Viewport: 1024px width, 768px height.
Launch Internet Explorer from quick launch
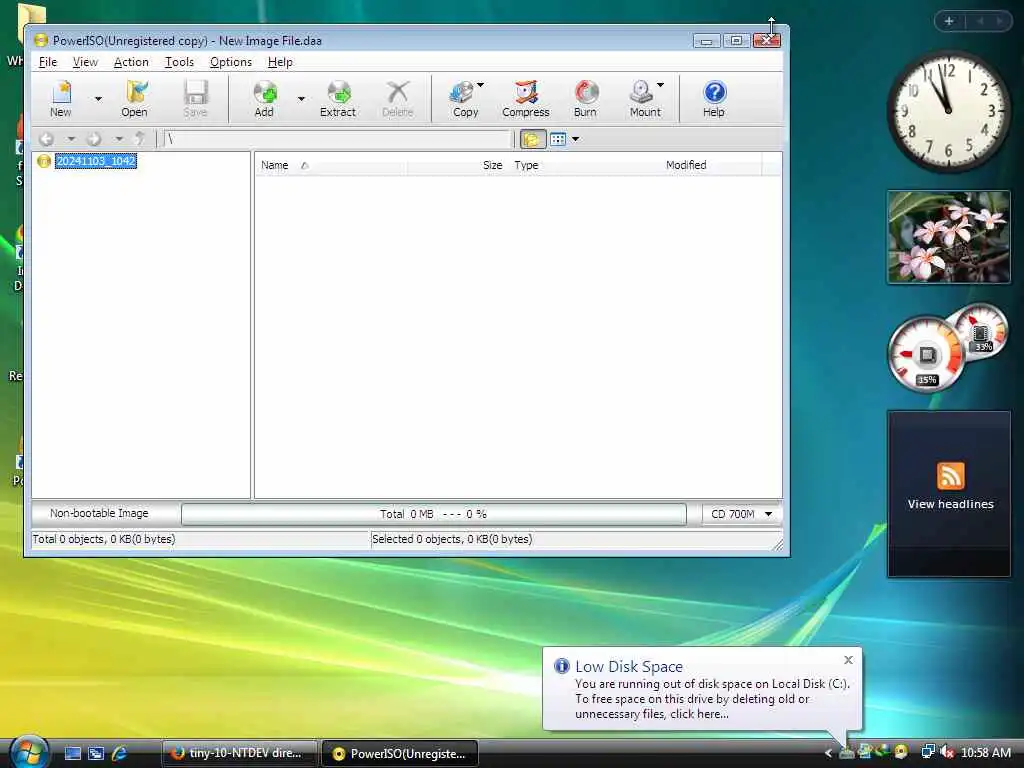pyautogui.click(x=120, y=753)
